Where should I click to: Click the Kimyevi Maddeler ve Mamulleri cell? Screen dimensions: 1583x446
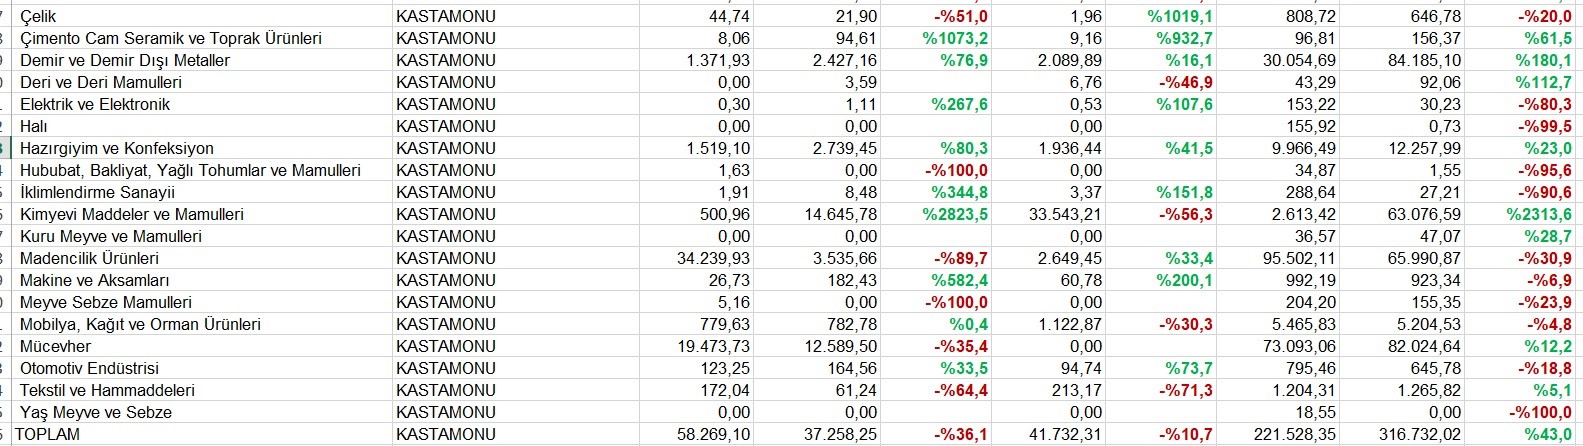coord(132,214)
